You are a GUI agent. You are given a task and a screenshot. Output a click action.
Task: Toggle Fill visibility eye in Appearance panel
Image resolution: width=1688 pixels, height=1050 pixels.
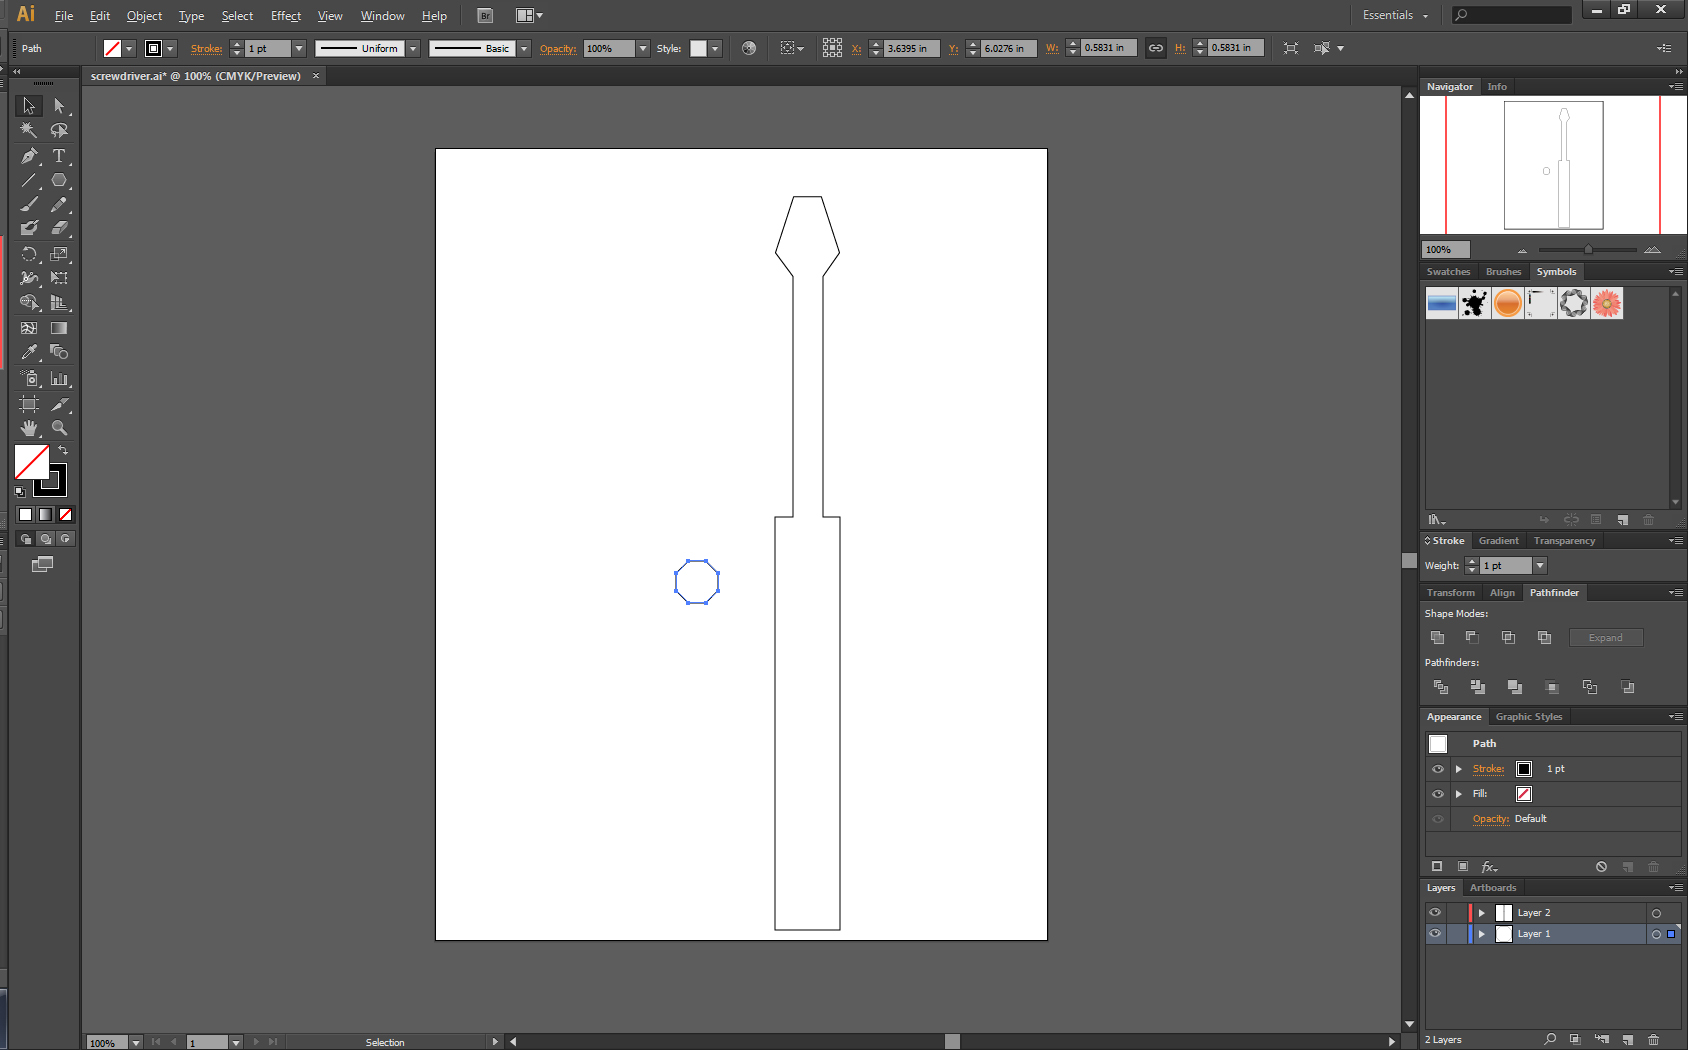(1438, 794)
